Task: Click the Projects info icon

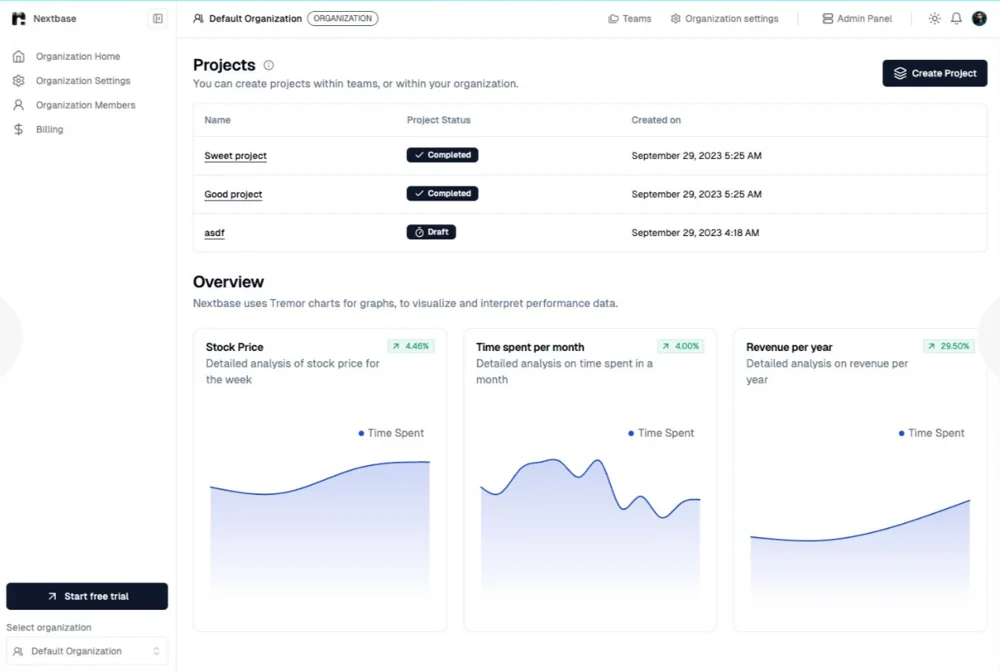Action: [268, 65]
